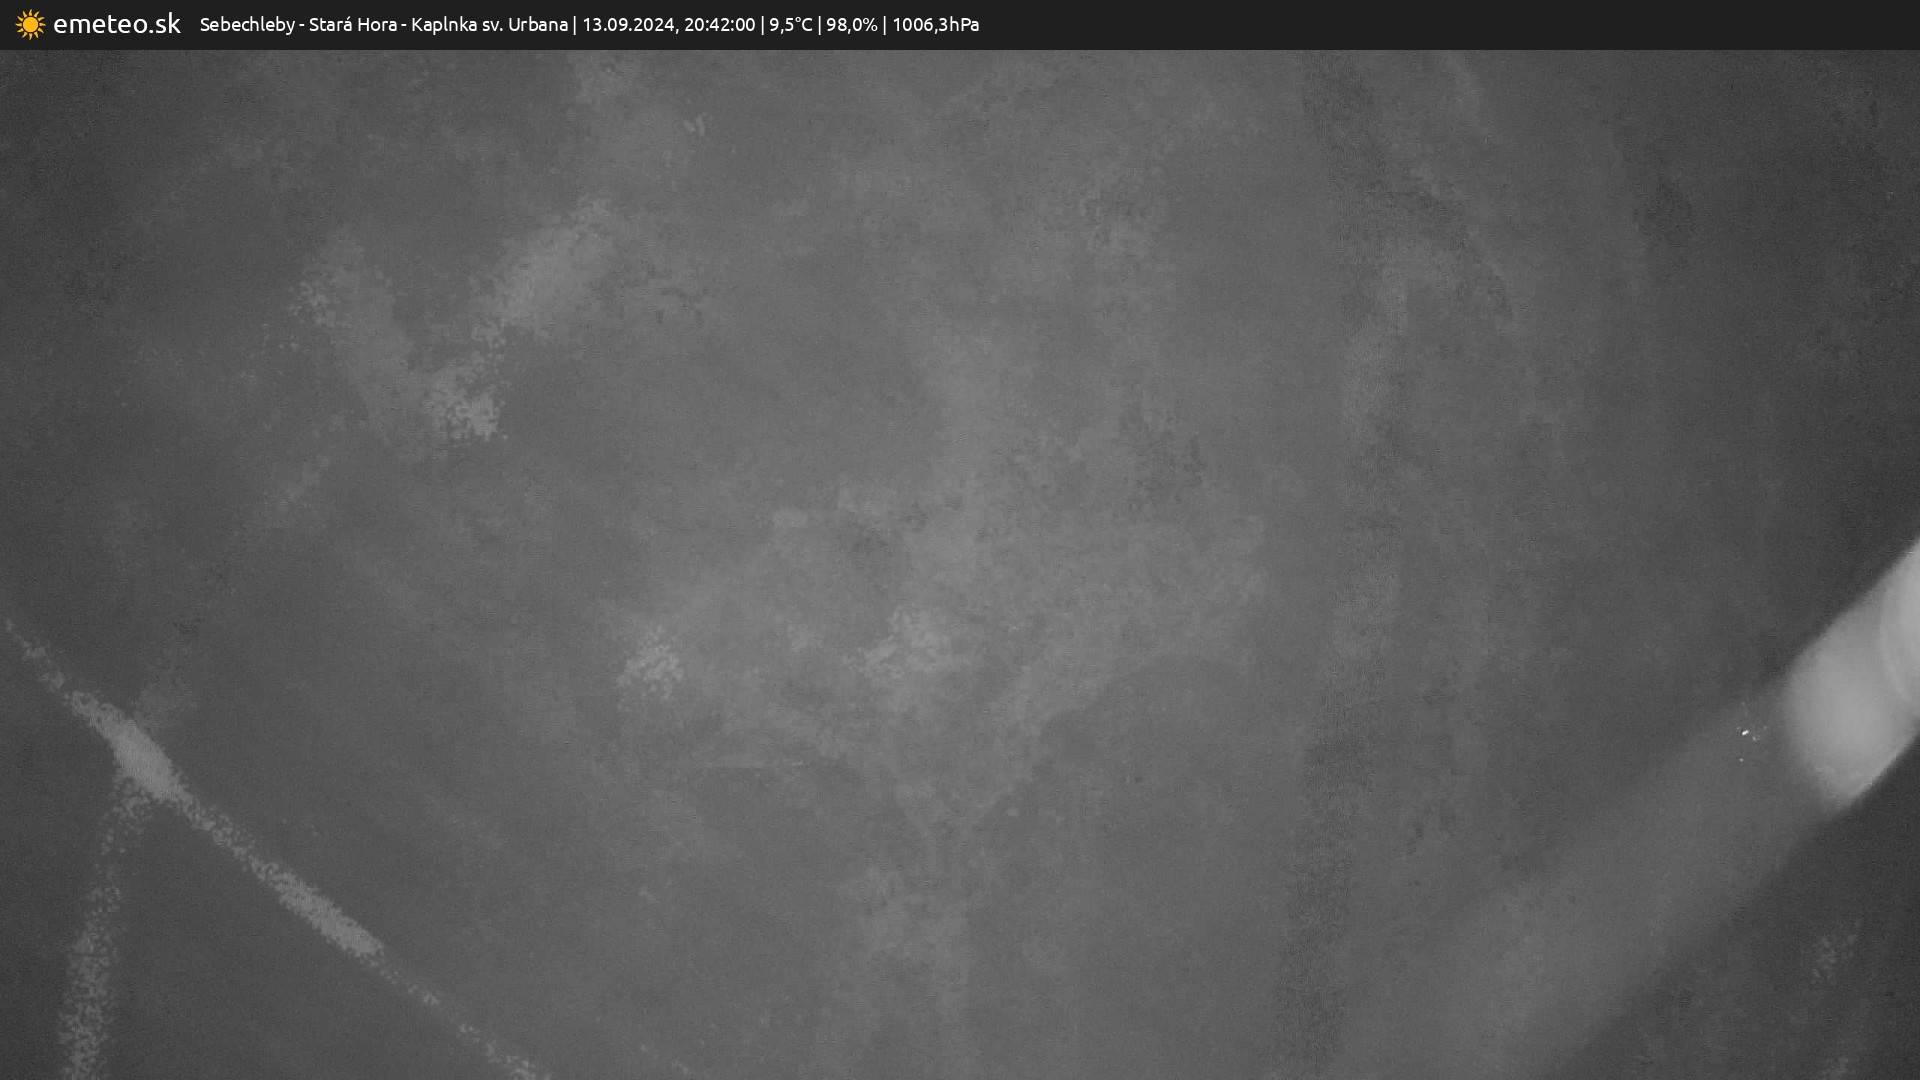Click the Kaplnka sv. Urbana title

pos(489,24)
